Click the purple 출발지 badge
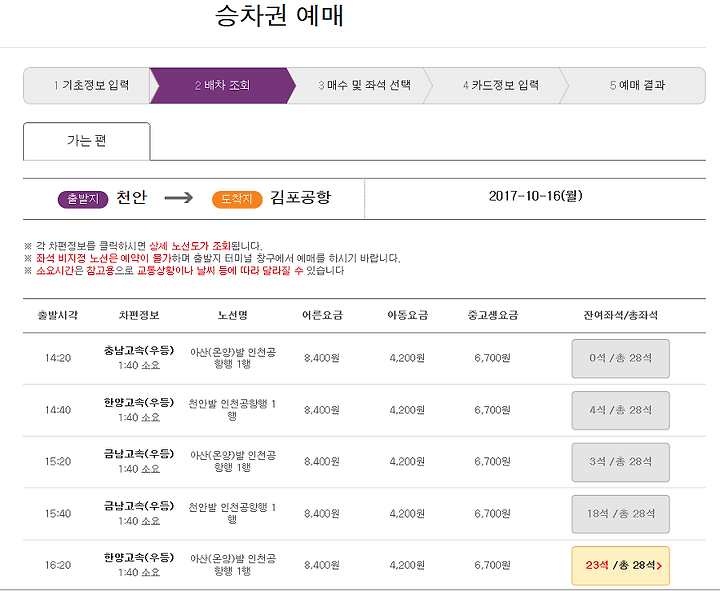Screen dimensions: 720x591 [x=83, y=199]
